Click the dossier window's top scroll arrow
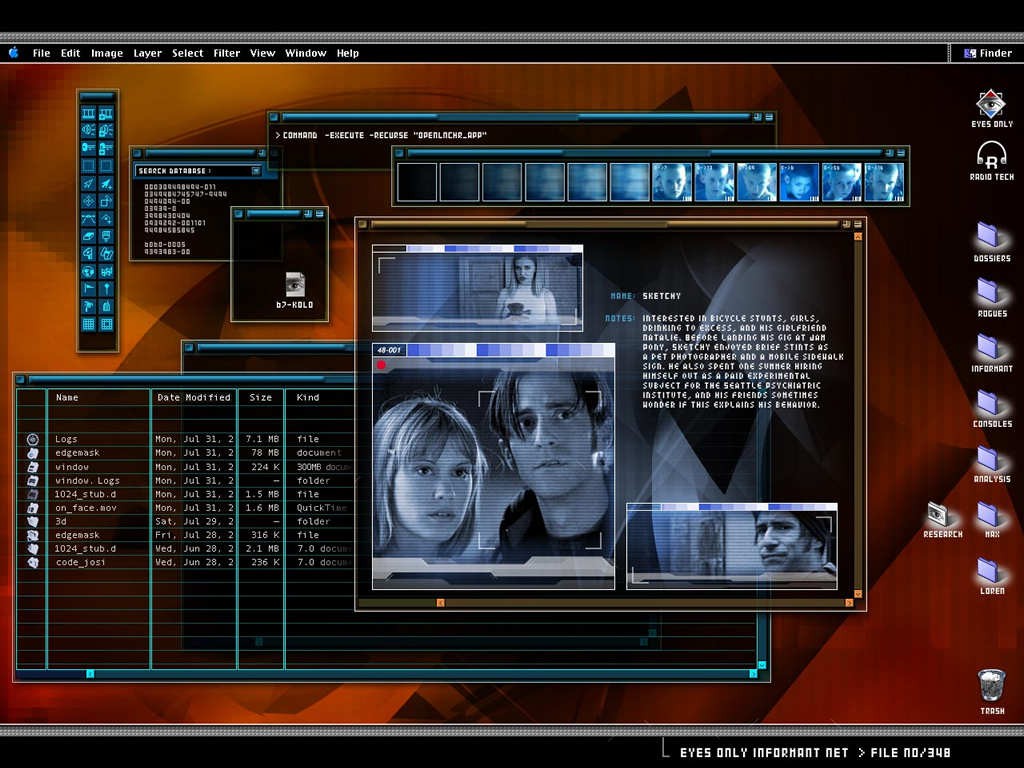Viewport: 1024px width, 768px height. [858, 236]
